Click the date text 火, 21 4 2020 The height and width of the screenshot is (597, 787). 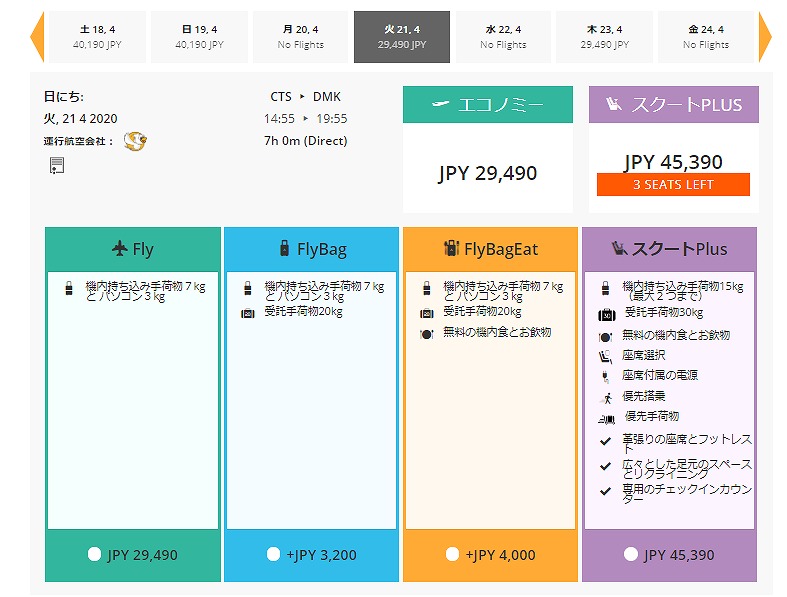80,118
